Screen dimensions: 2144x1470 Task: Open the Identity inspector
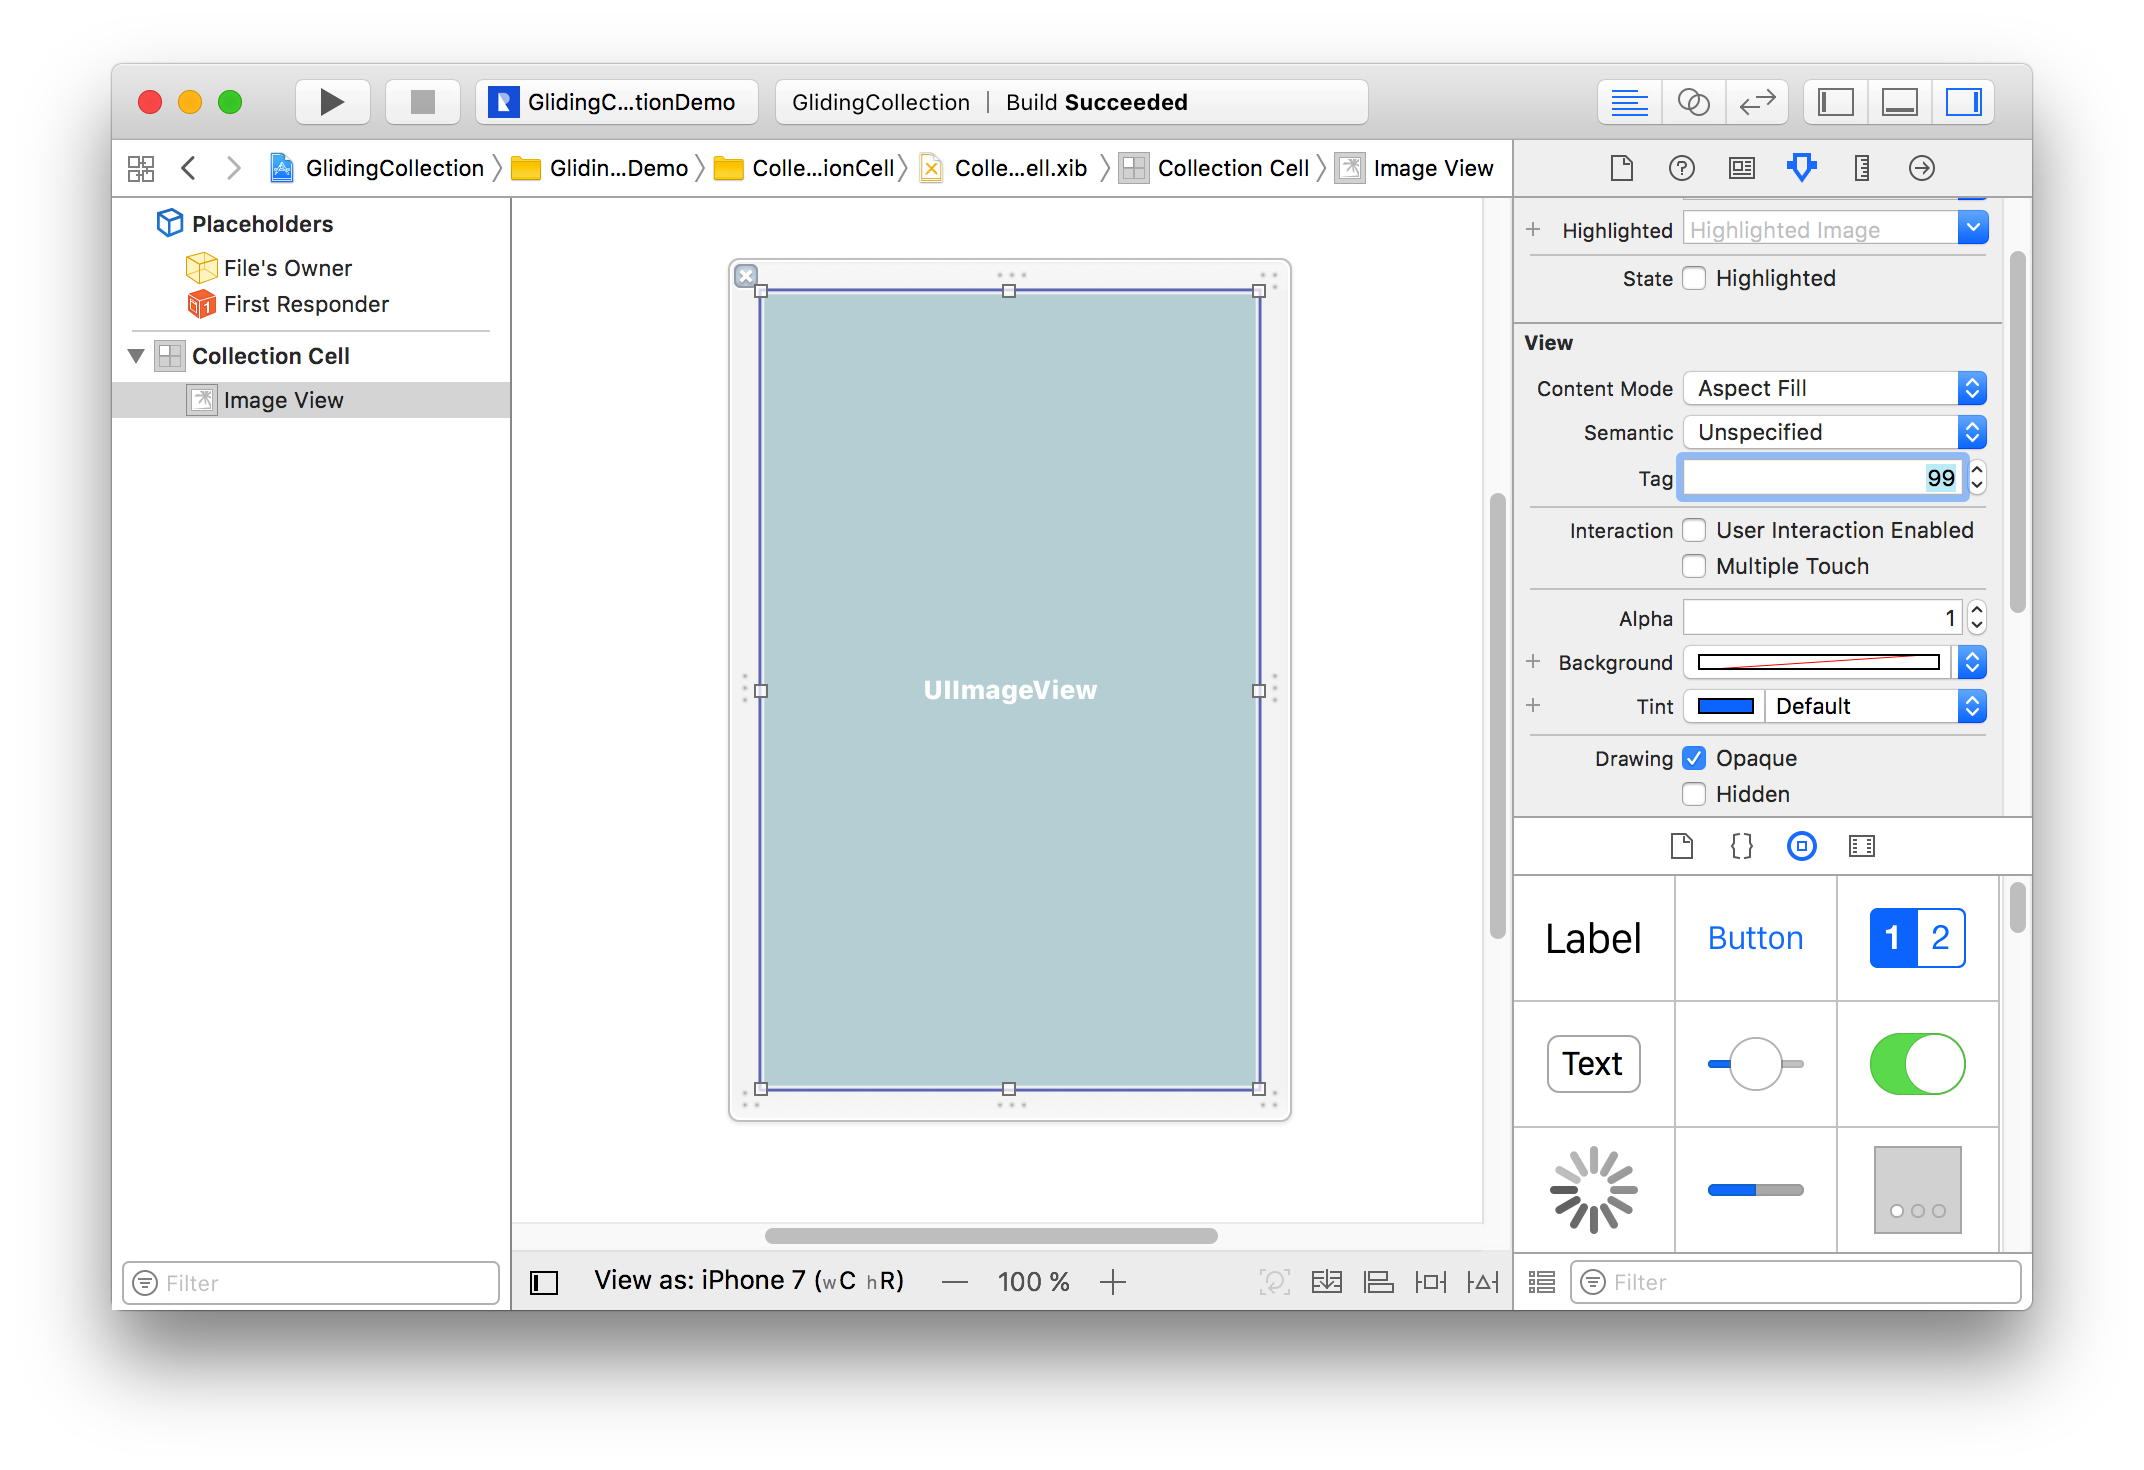(x=1741, y=168)
